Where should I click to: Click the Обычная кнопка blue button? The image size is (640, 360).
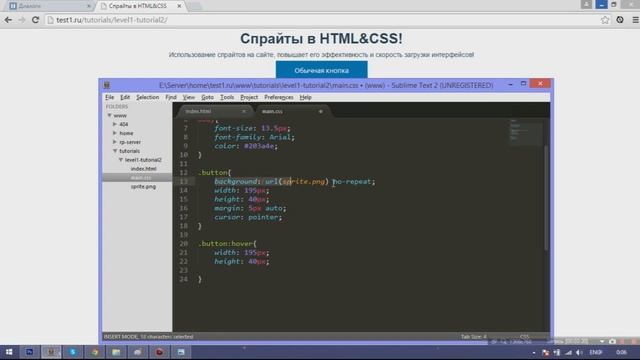point(322,70)
